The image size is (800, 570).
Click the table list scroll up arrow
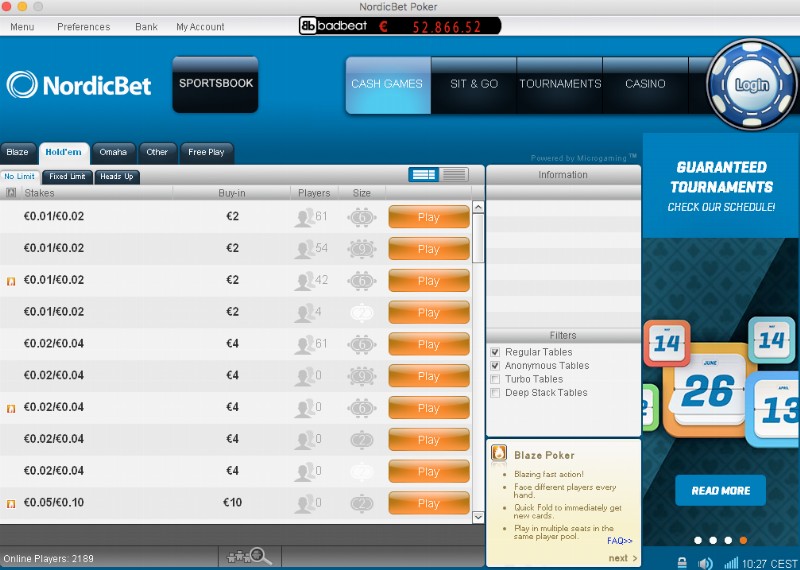(x=478, y=207)
